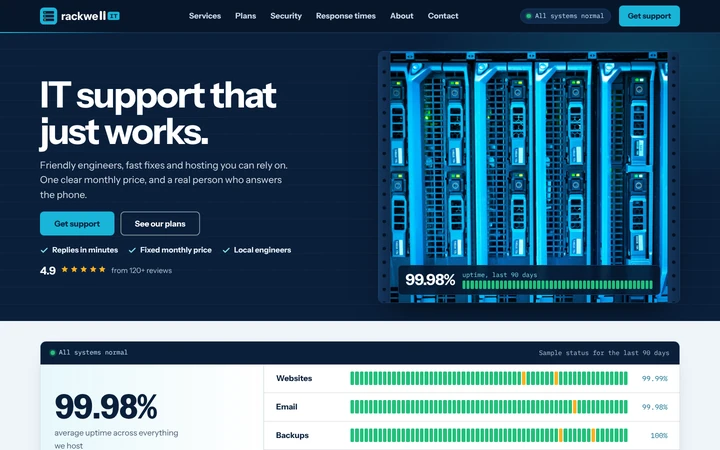
Task: Open the About page
Action: (402, 16)
